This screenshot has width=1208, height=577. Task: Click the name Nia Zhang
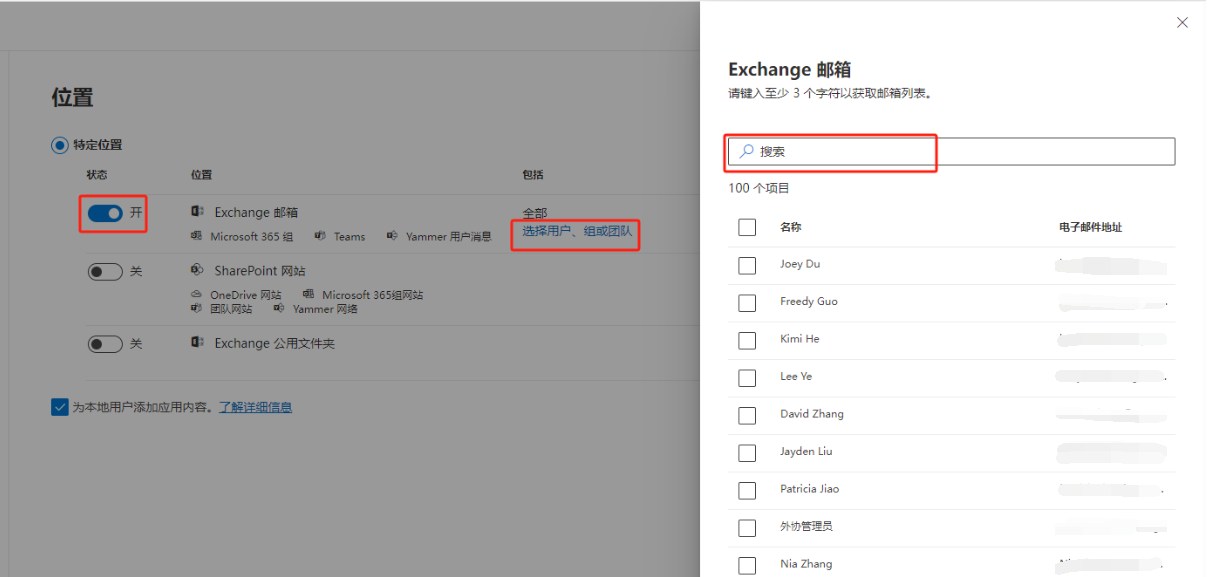tap(806, 564)
